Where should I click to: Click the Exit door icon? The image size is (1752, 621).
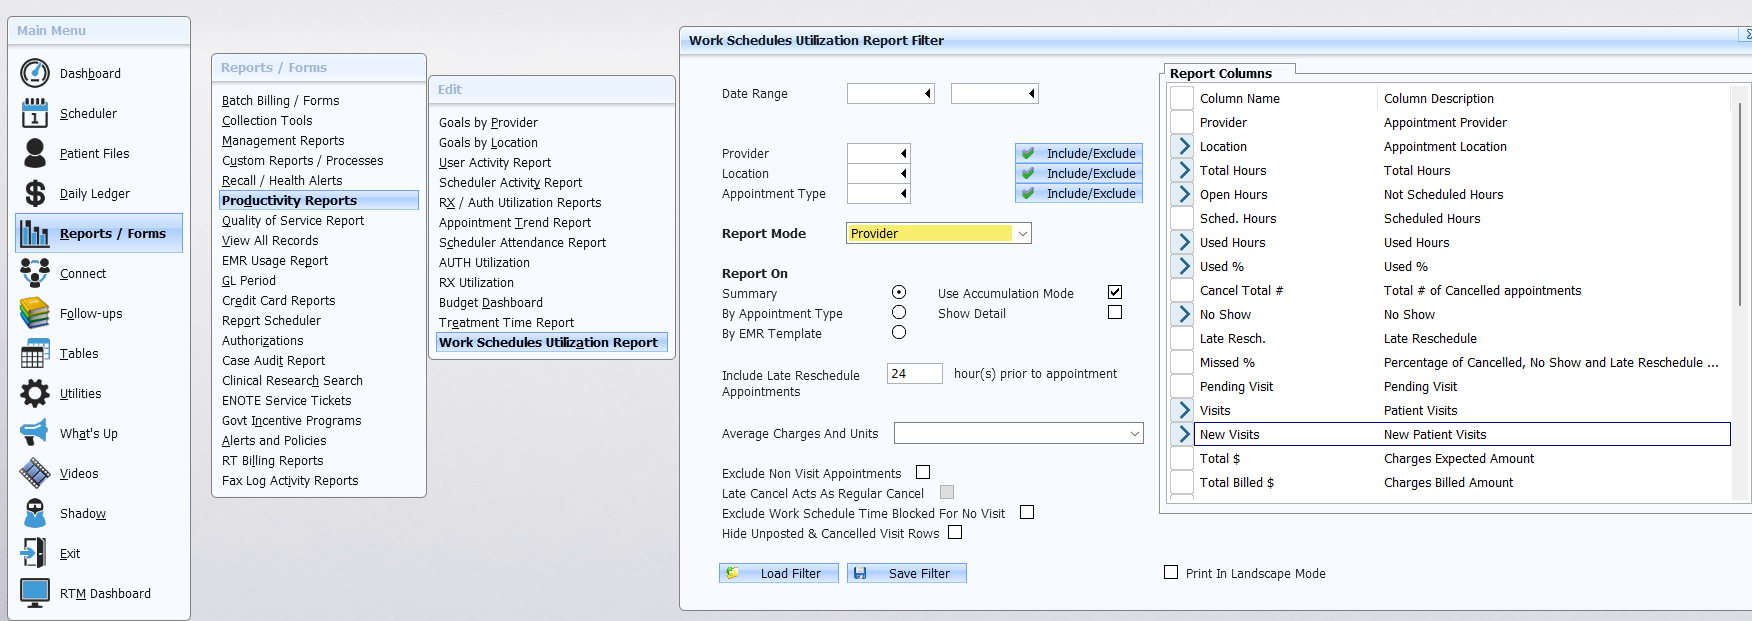click(35, 553)
